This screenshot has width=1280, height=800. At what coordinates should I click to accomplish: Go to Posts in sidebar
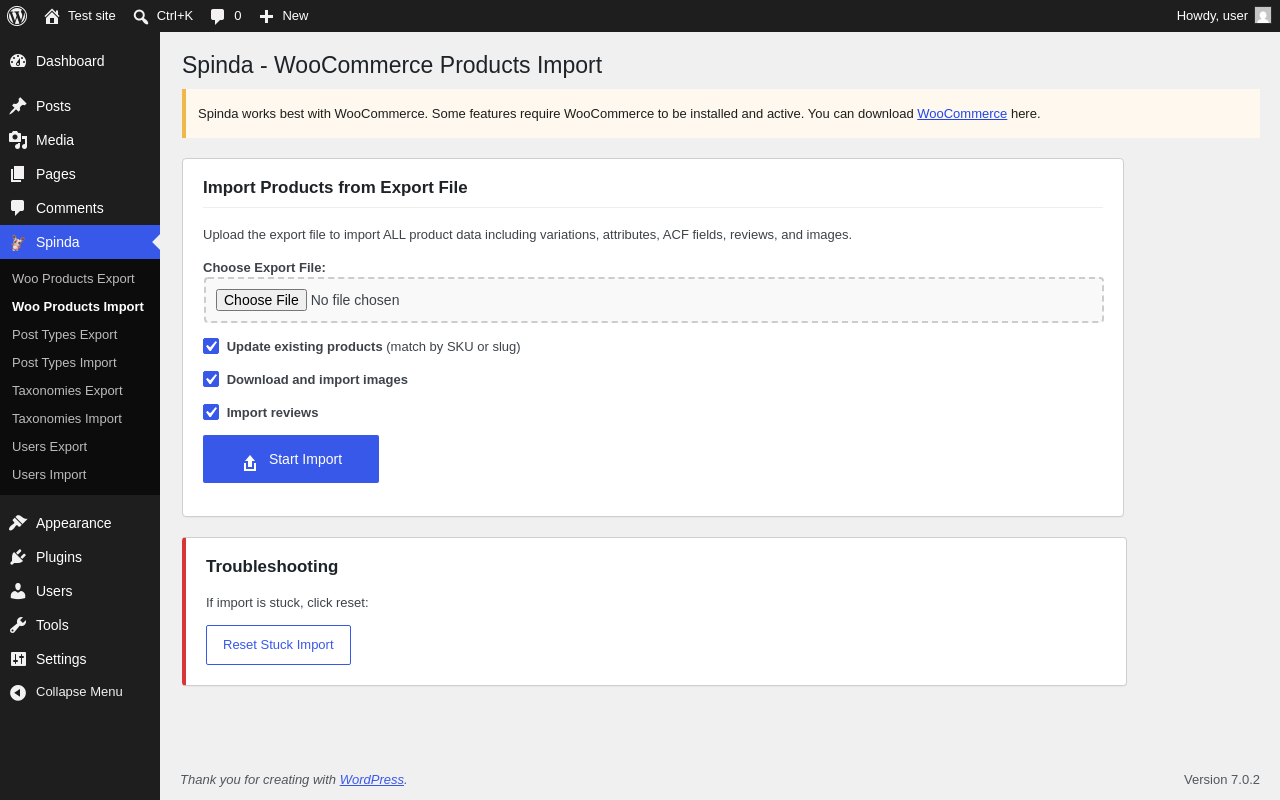tap(80, 106)
